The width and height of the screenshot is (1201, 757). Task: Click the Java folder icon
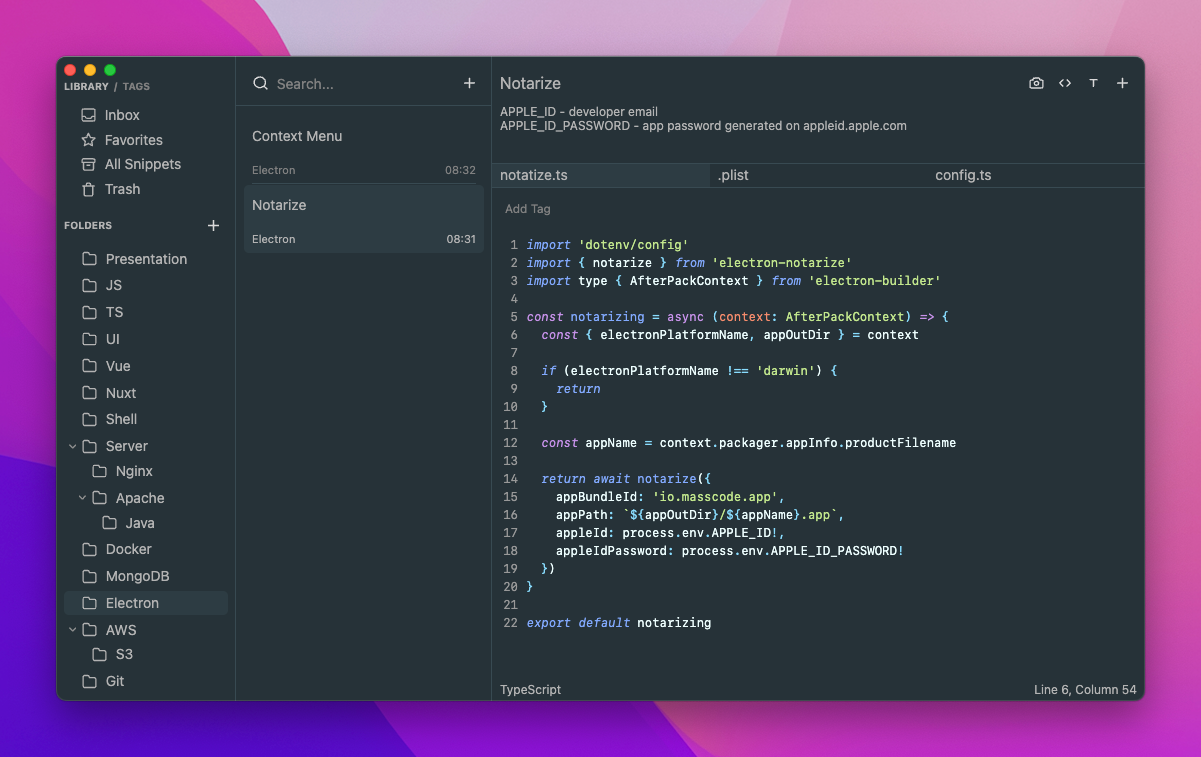coord(110,523)
